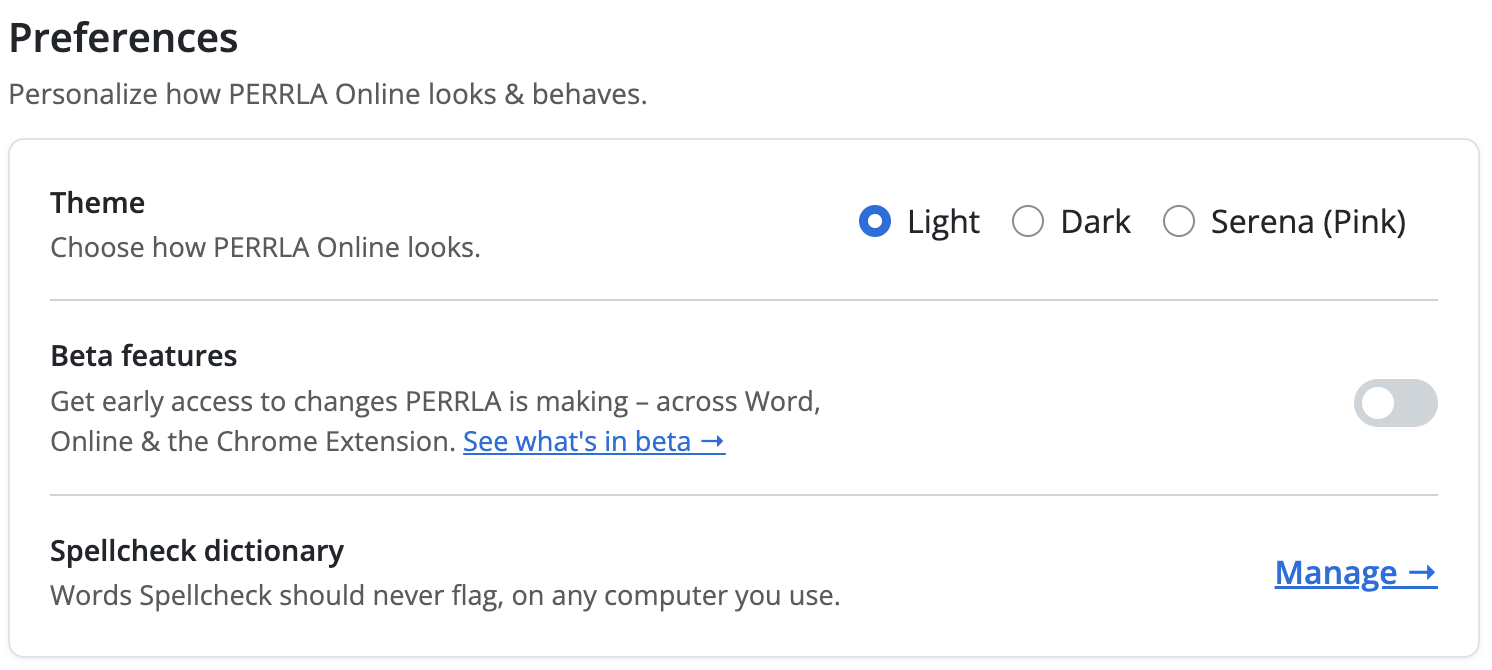This screenshot has height=670, width=1492.
Task: Click the "Spellcheck dictionary" setting label
Action: (197, 551)
